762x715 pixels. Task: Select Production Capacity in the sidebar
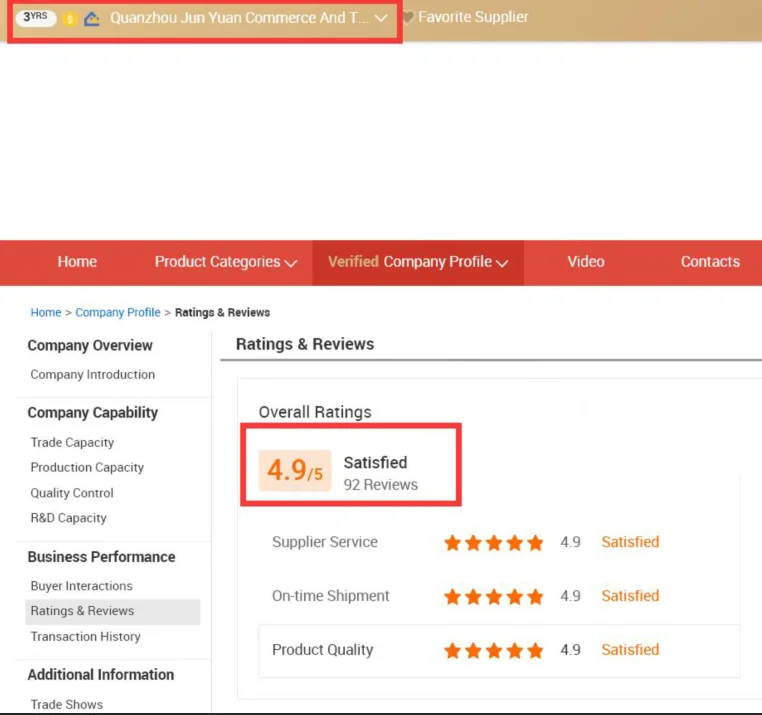(x=87, y=468)
